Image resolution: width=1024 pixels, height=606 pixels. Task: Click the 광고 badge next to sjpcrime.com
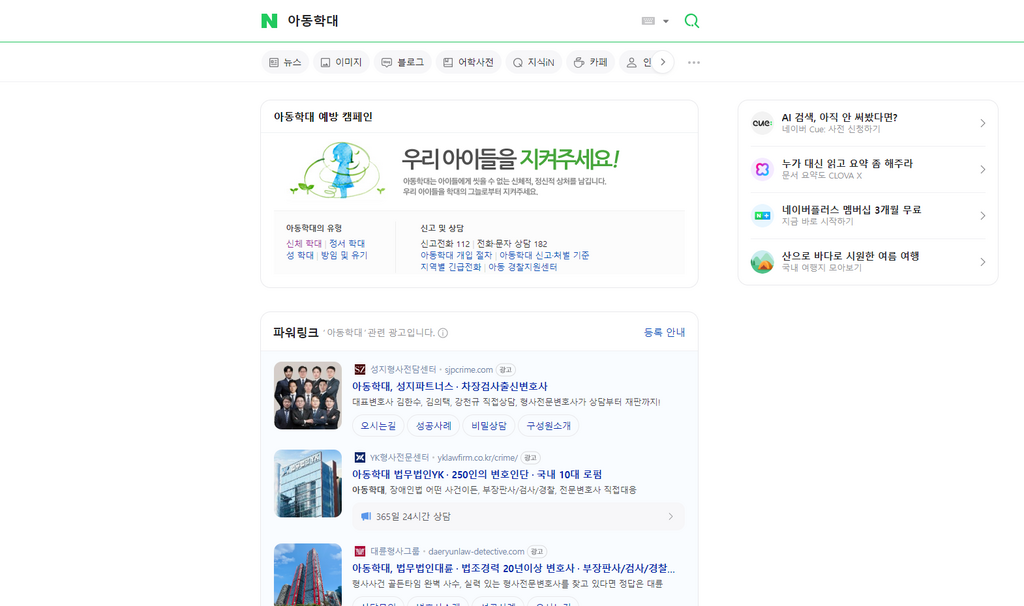click(x=505, y=370)
